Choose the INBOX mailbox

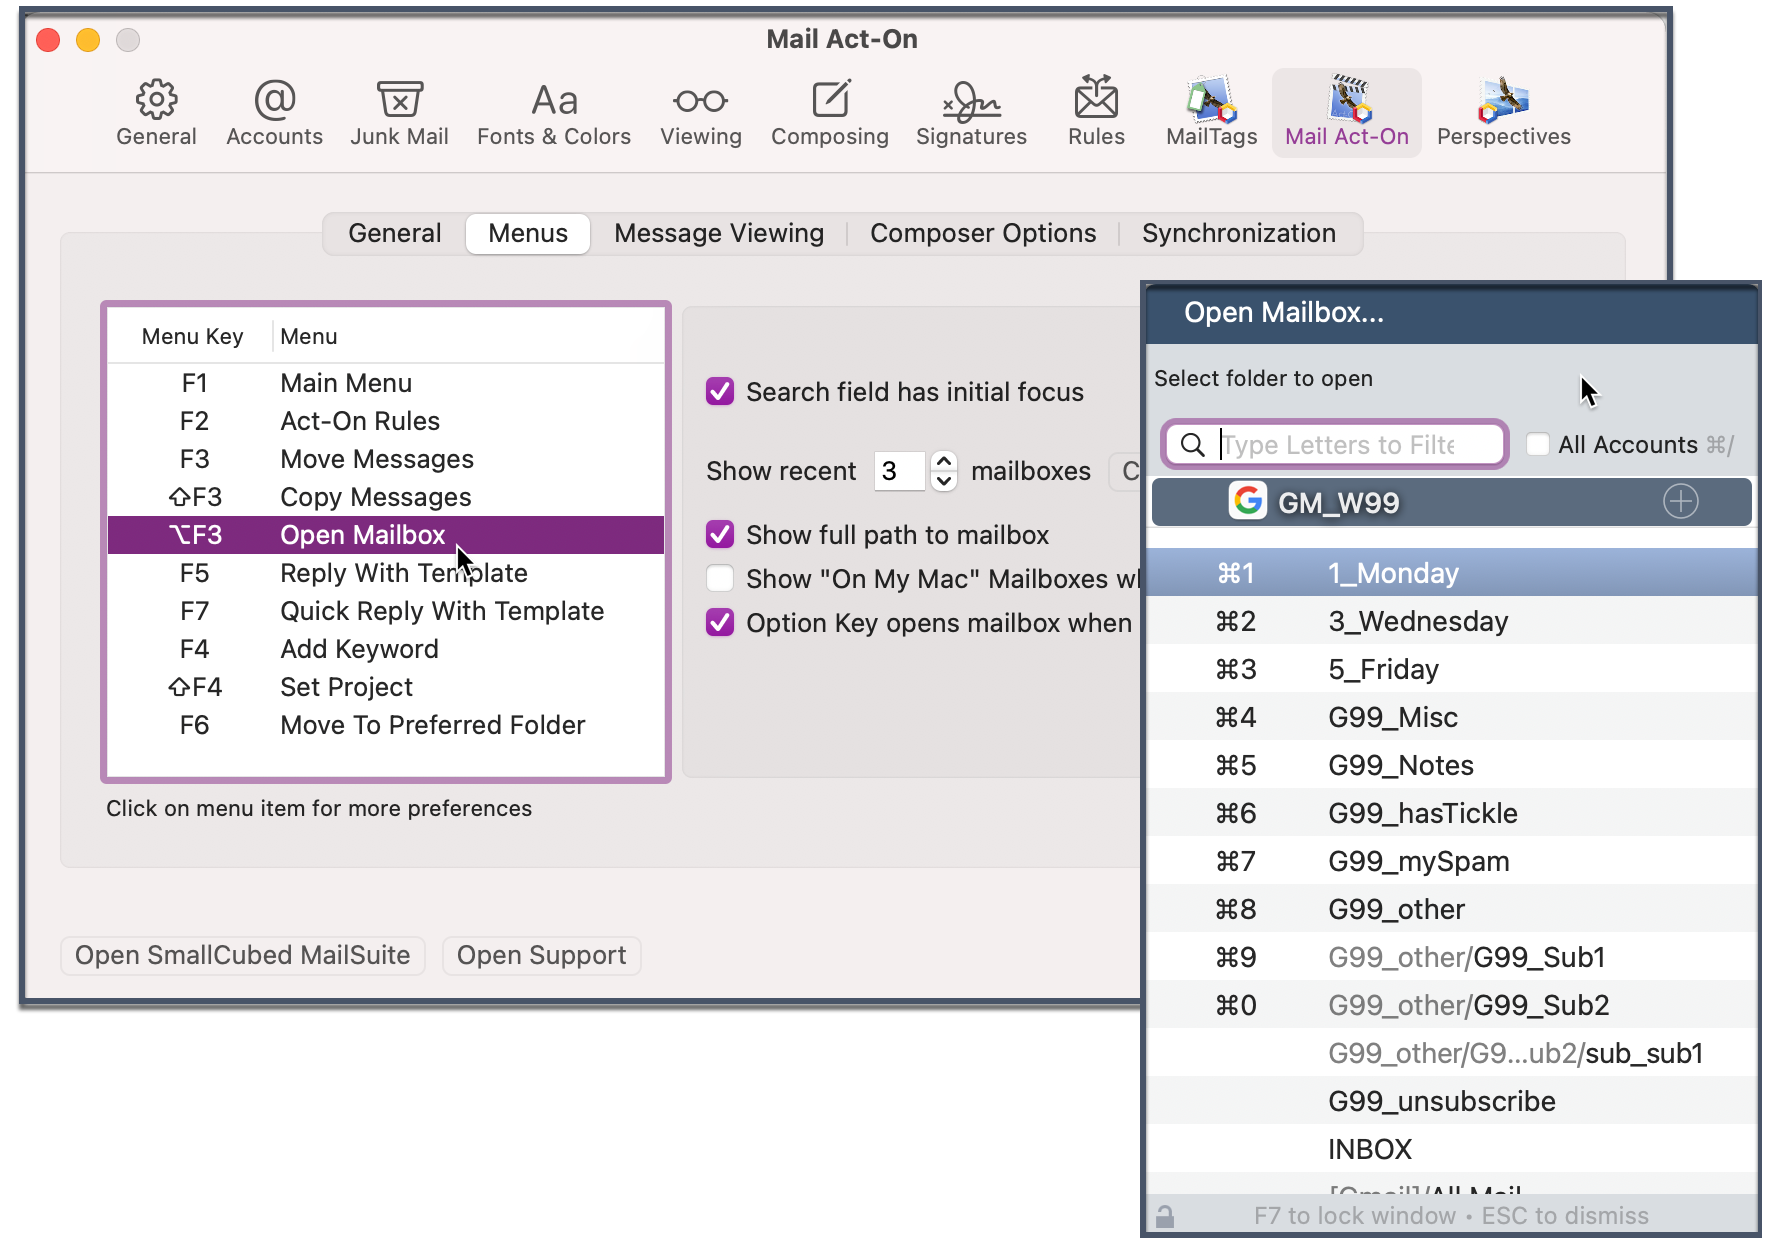coord(1451,1149)
